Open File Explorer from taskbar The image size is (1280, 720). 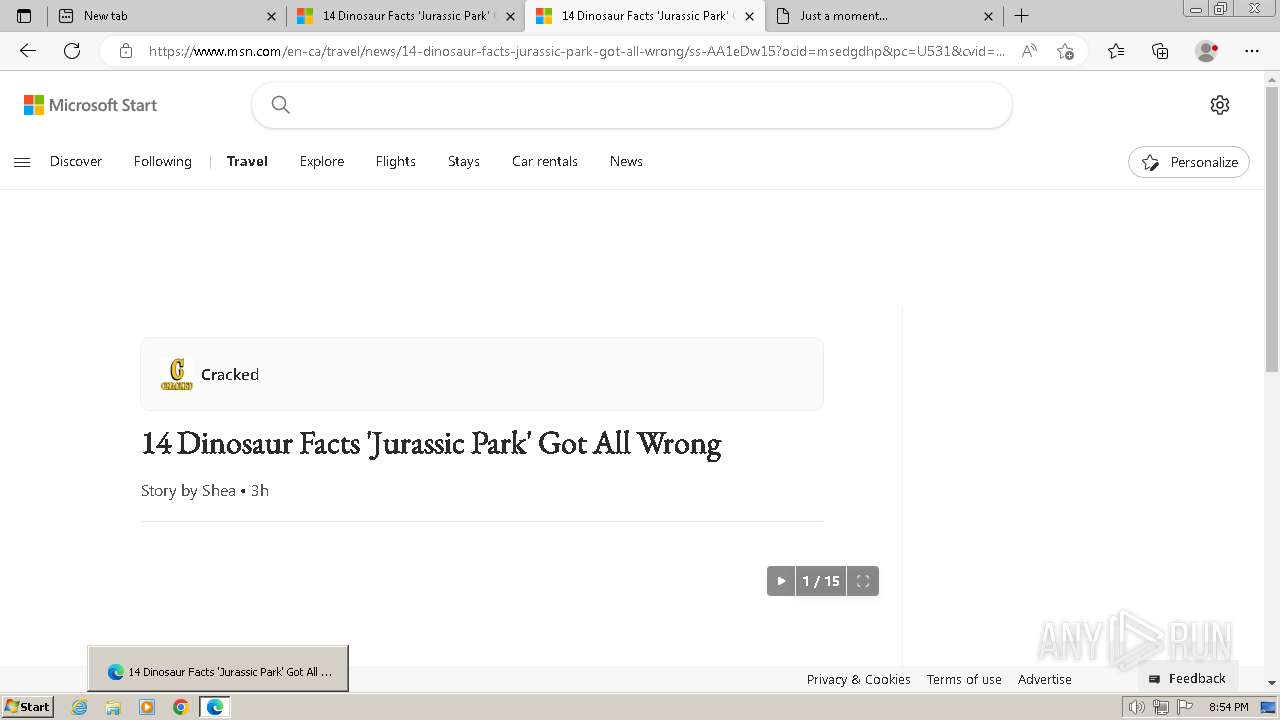tap(113, 707)
